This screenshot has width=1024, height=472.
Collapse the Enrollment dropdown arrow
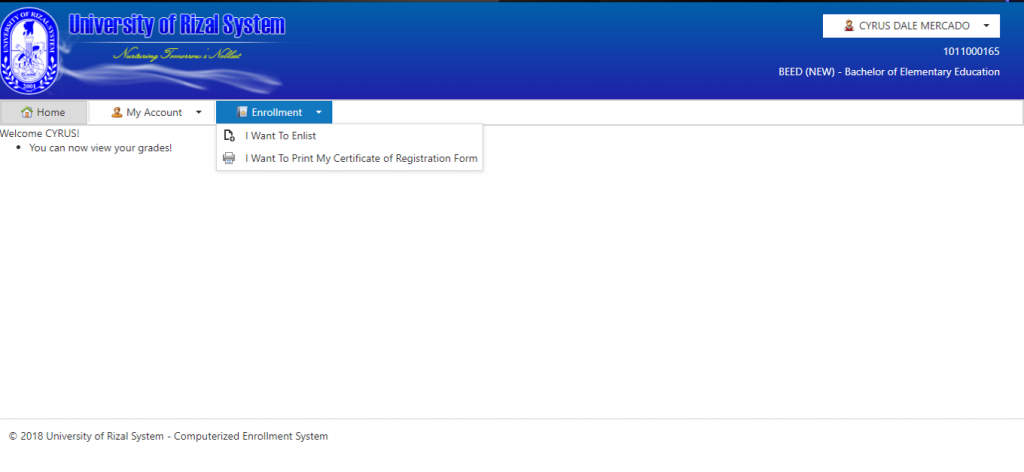(x=319, y=112)
